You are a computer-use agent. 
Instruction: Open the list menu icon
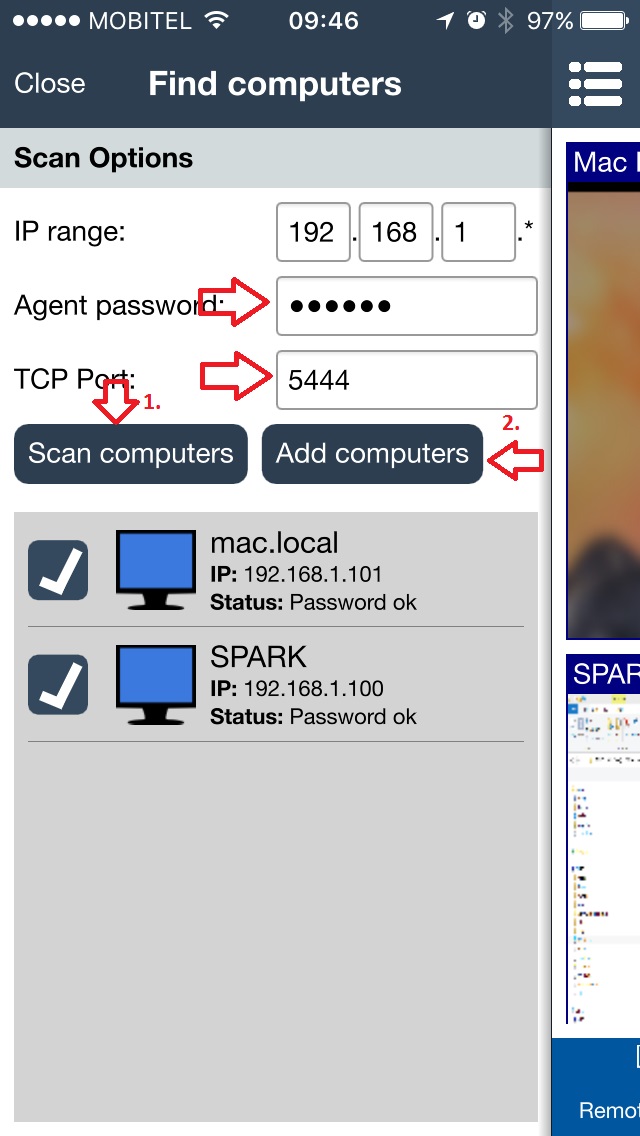596,84
